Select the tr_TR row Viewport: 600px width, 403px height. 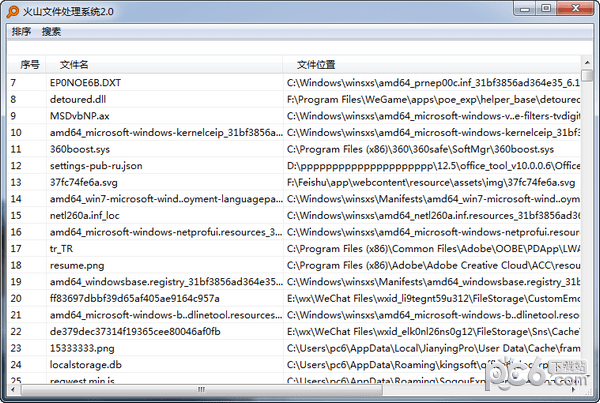(61, 249)
